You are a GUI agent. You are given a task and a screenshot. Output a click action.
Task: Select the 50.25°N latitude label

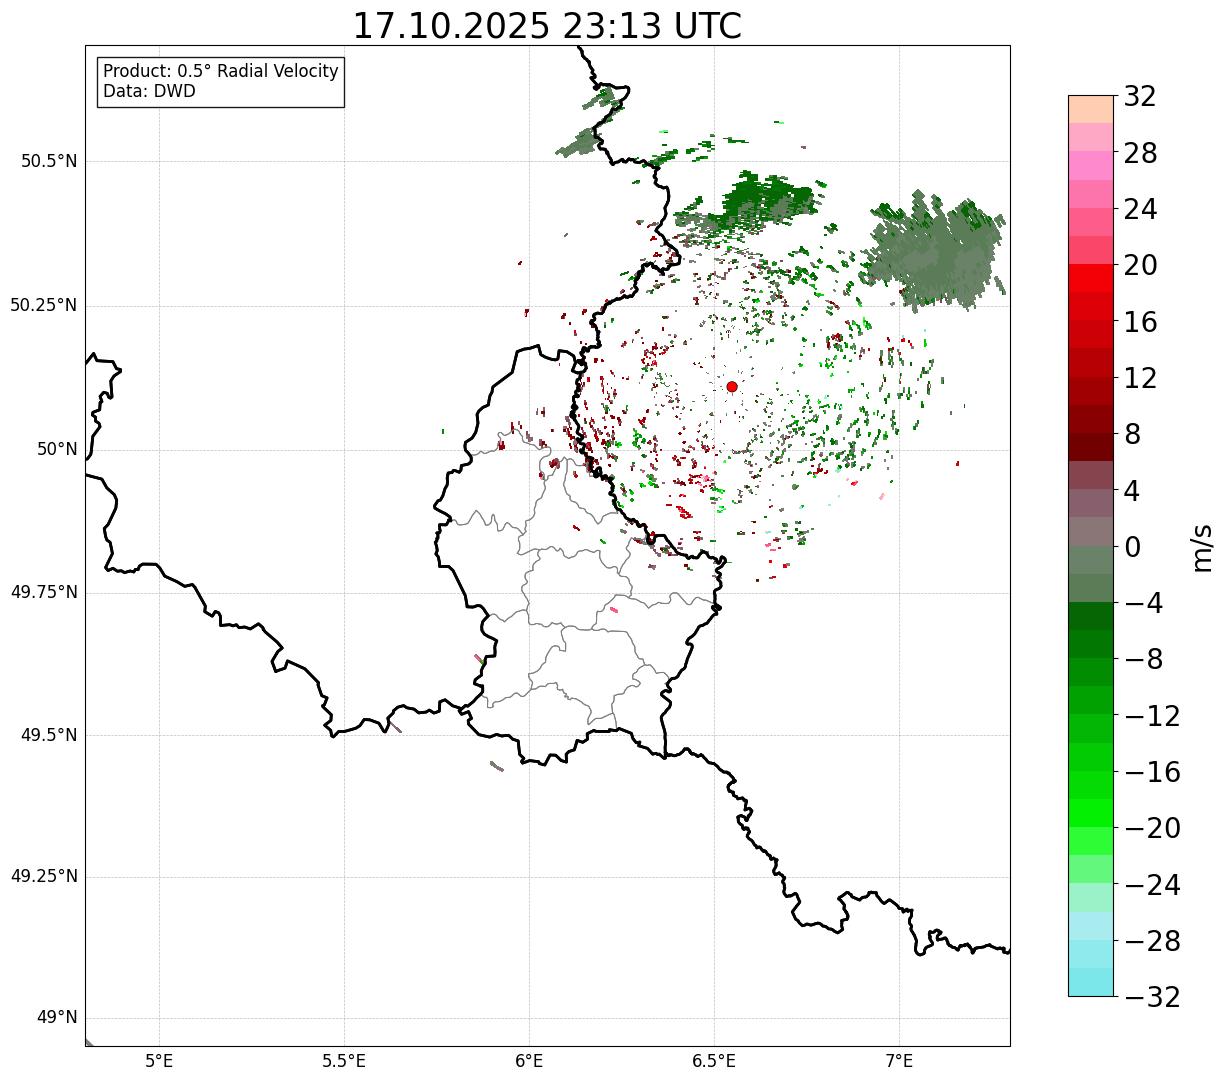click(x=44, y=305)
